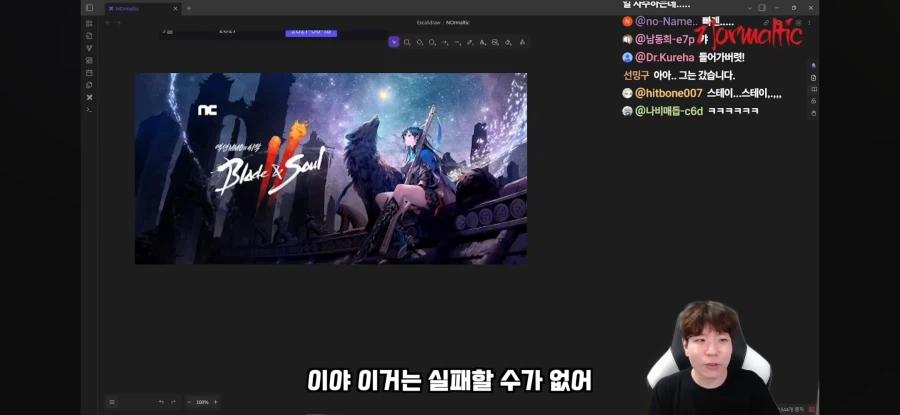The height and width of the screenshot is (415, 900).
Task: Add a new tab with plus button
Action: (x=189, y=8)
